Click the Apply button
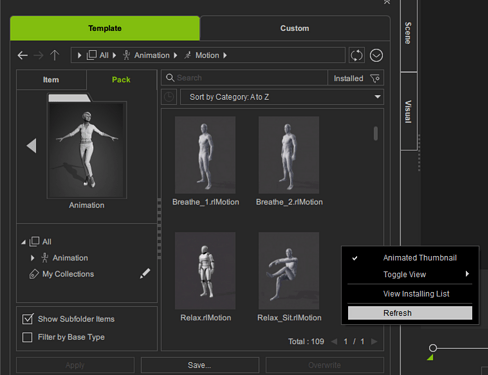 pos(75,365)
